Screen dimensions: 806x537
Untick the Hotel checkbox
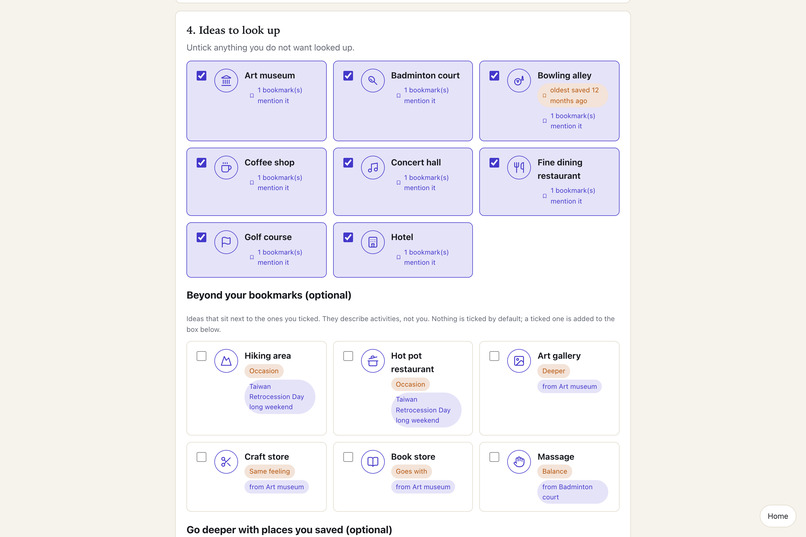point(348,237)
